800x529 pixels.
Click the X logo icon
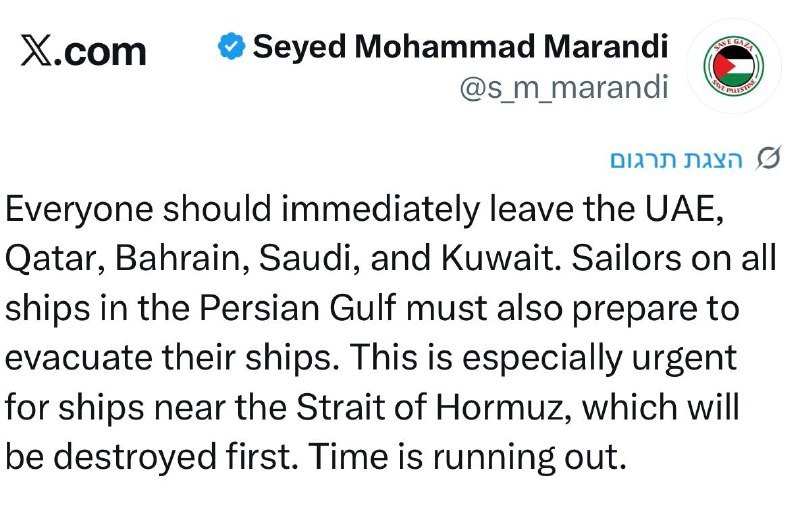[35, 51]
